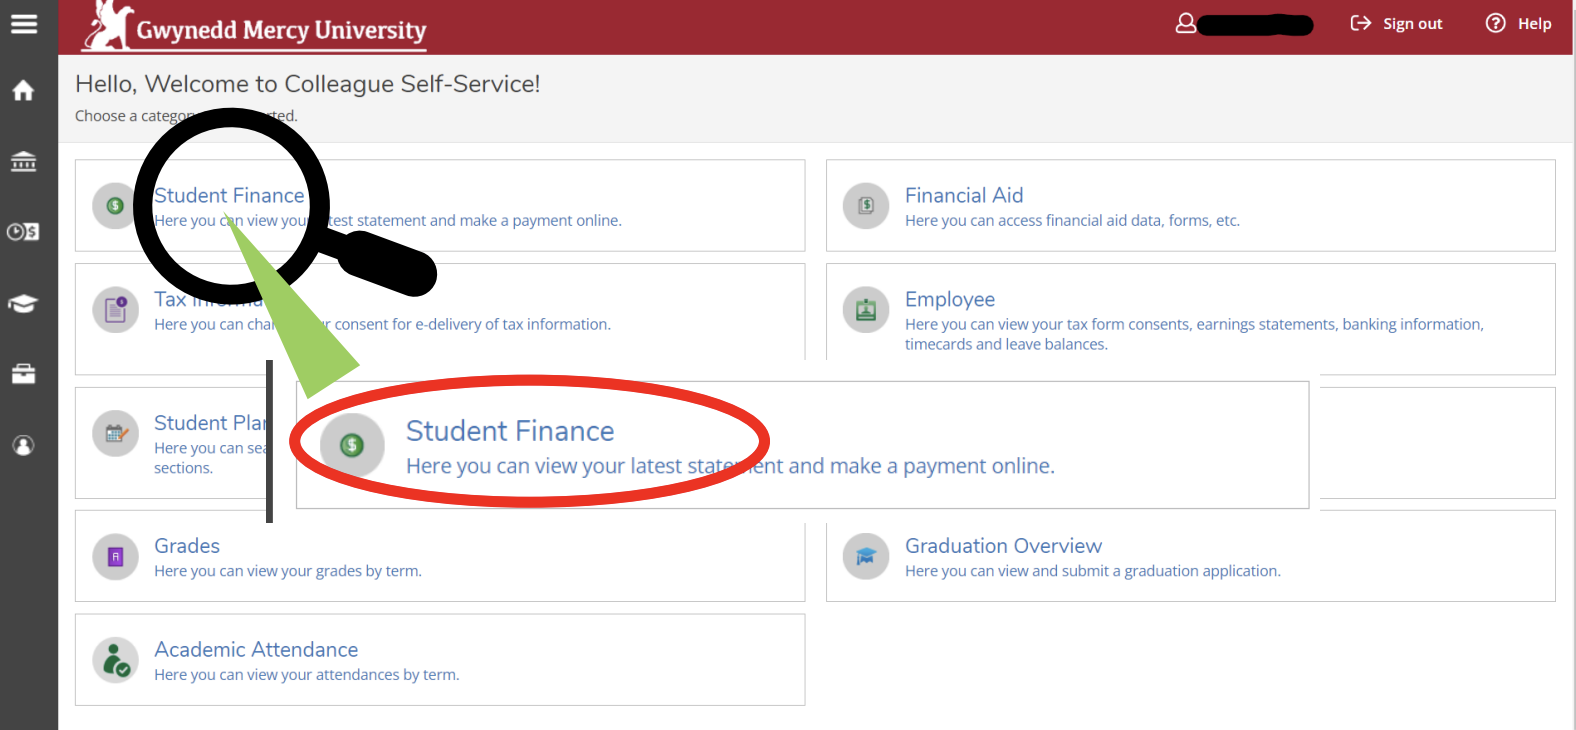Click Employee description about tax form consents

coord(1194,334)
